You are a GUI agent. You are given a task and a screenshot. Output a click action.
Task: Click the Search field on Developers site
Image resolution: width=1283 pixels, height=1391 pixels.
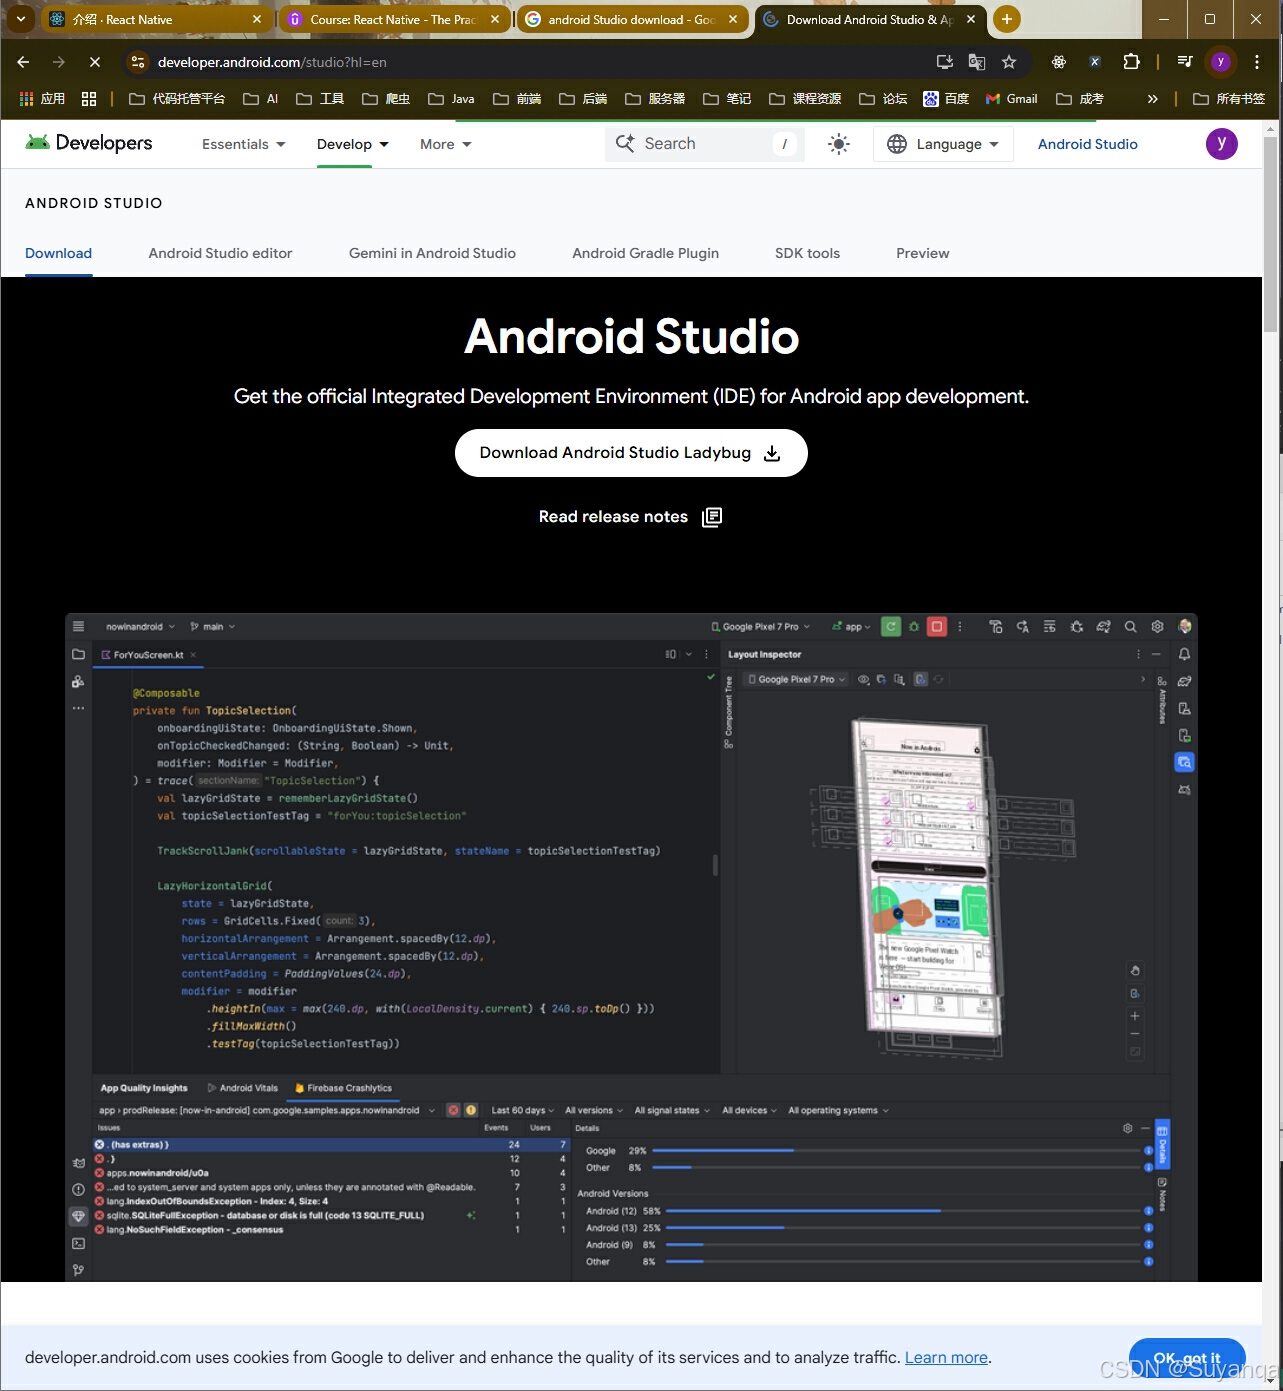[x=704, y=144]
